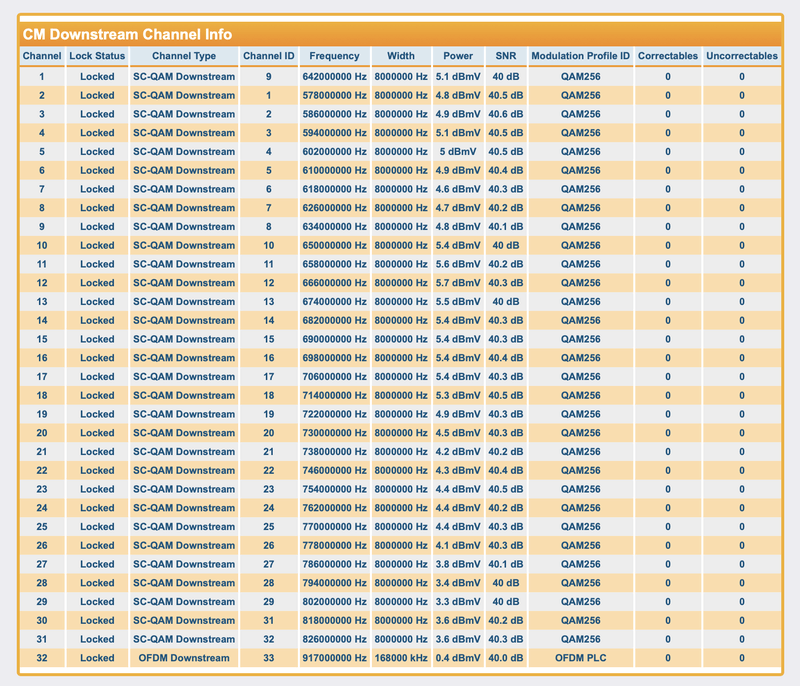This screenshot has width=800, height=686.
Task: Click the 5.3 dBmV power cell
Action: pos(458,395)
